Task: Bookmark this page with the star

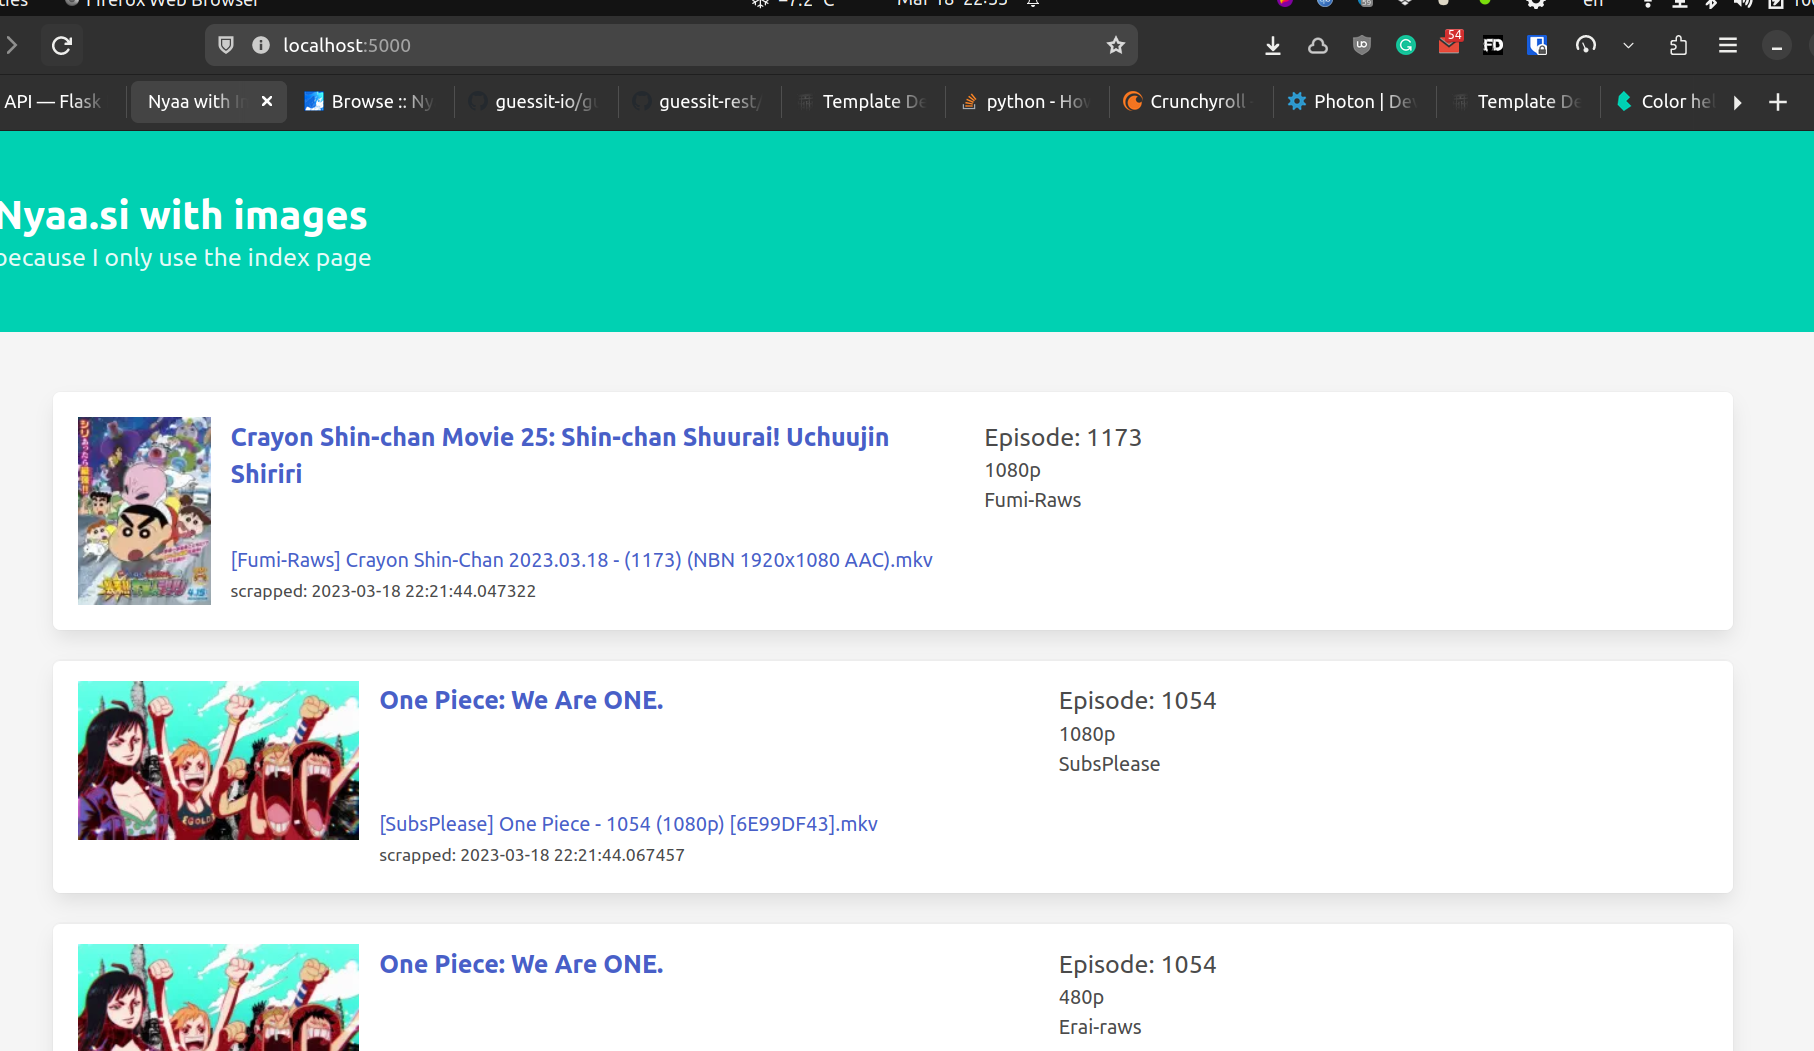Action: point(1116,45)
